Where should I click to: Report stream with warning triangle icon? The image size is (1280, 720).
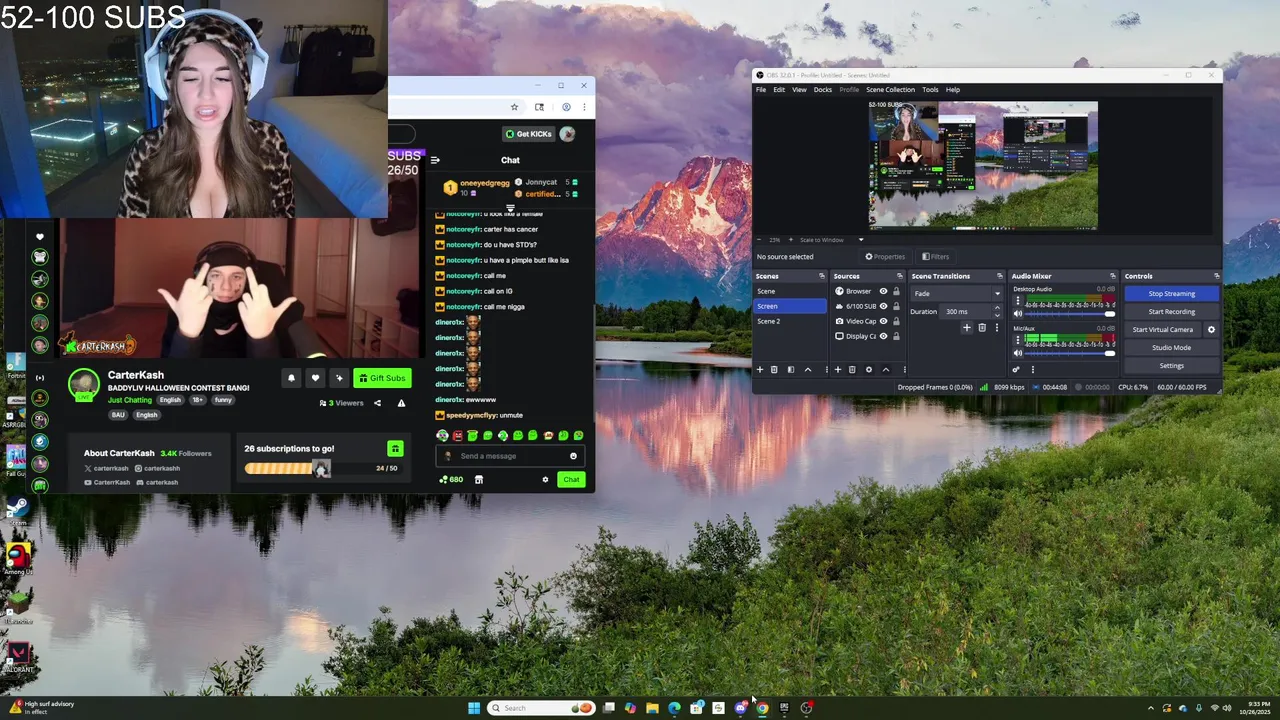[401, 403]
